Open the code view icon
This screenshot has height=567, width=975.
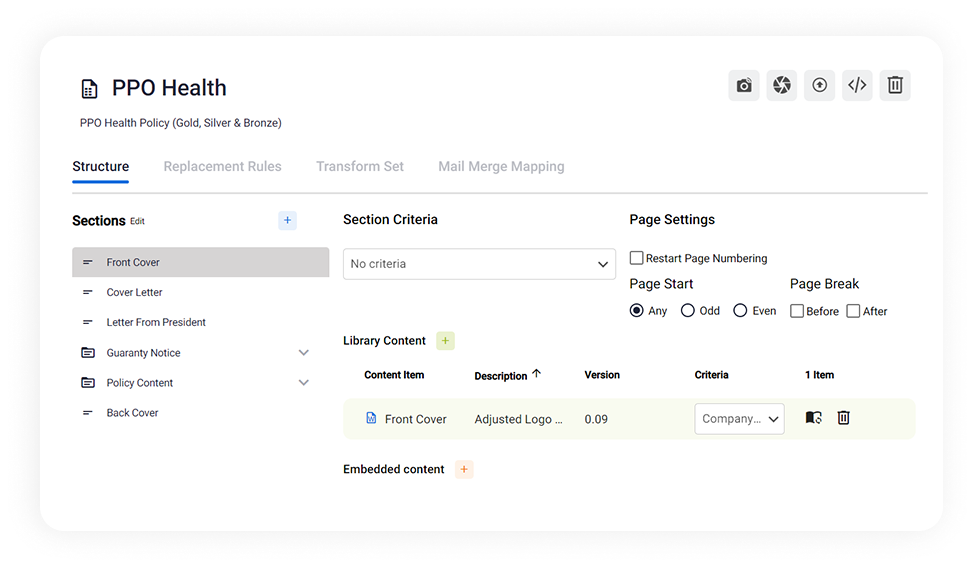tap(857, 86)
